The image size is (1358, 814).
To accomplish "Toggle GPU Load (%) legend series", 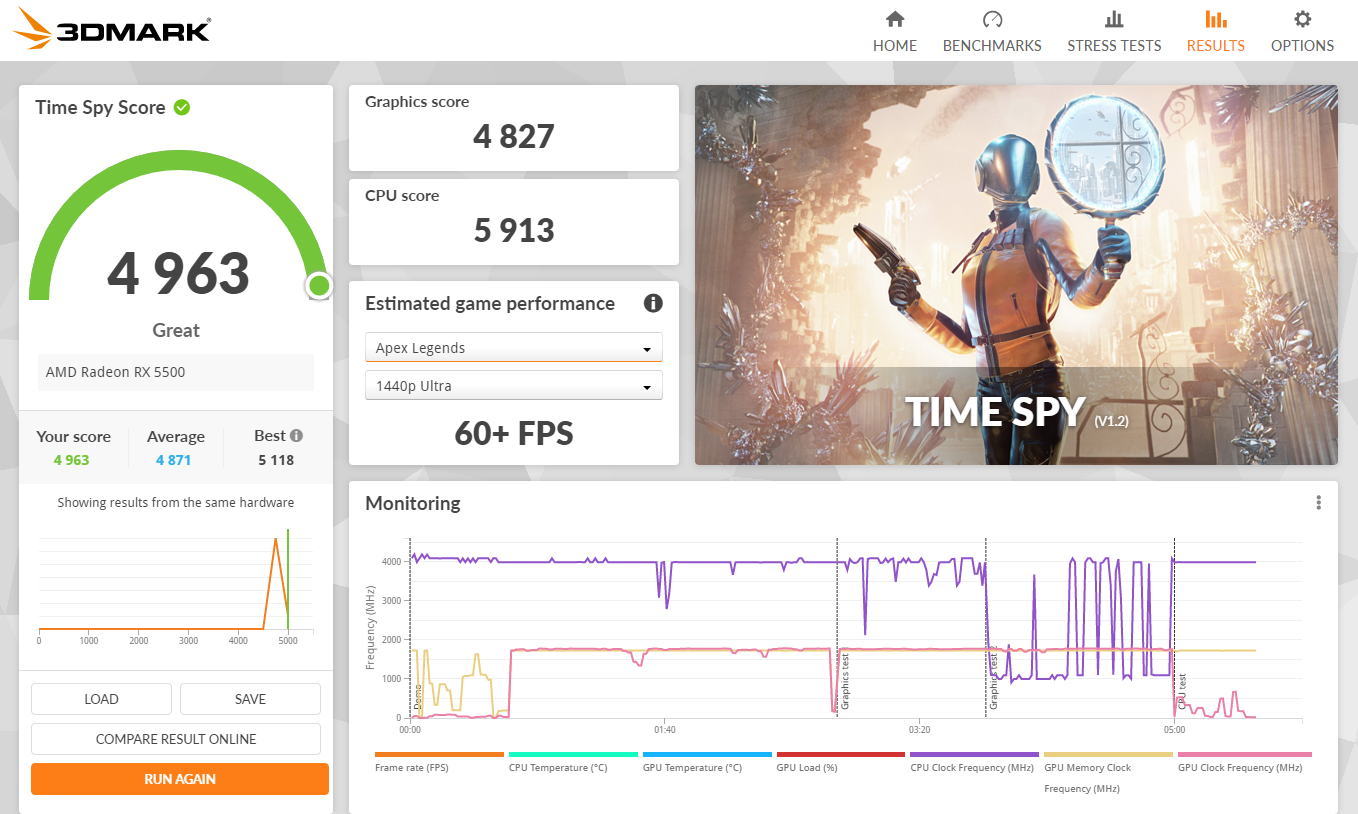I will pyautogui.click(x=841, y=761).
